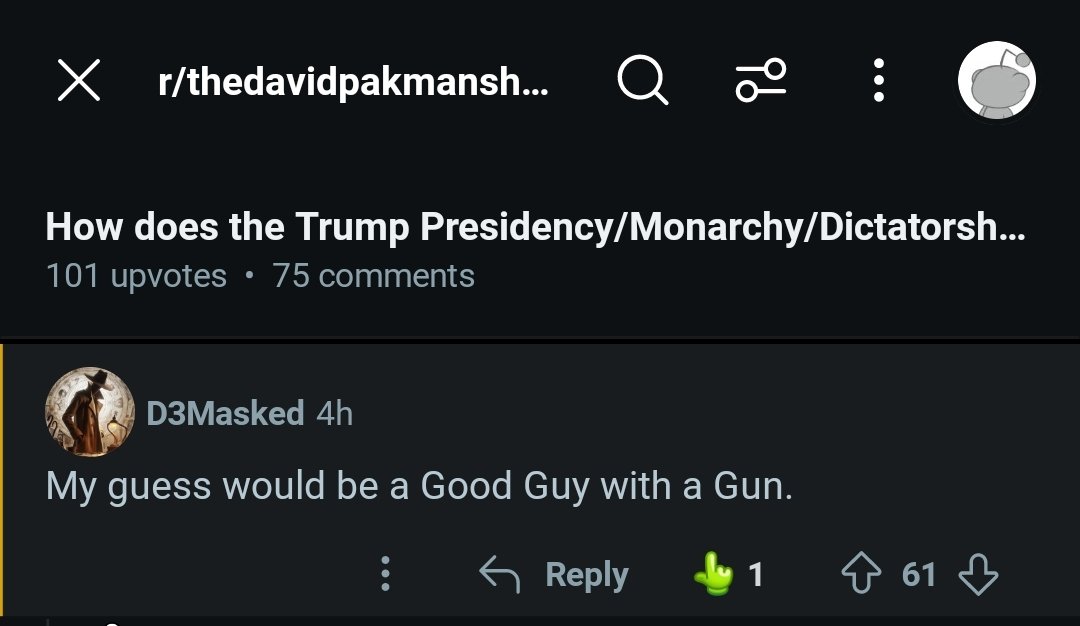
Task: Open the D3Masked username profile
Action: pos(225,413)
